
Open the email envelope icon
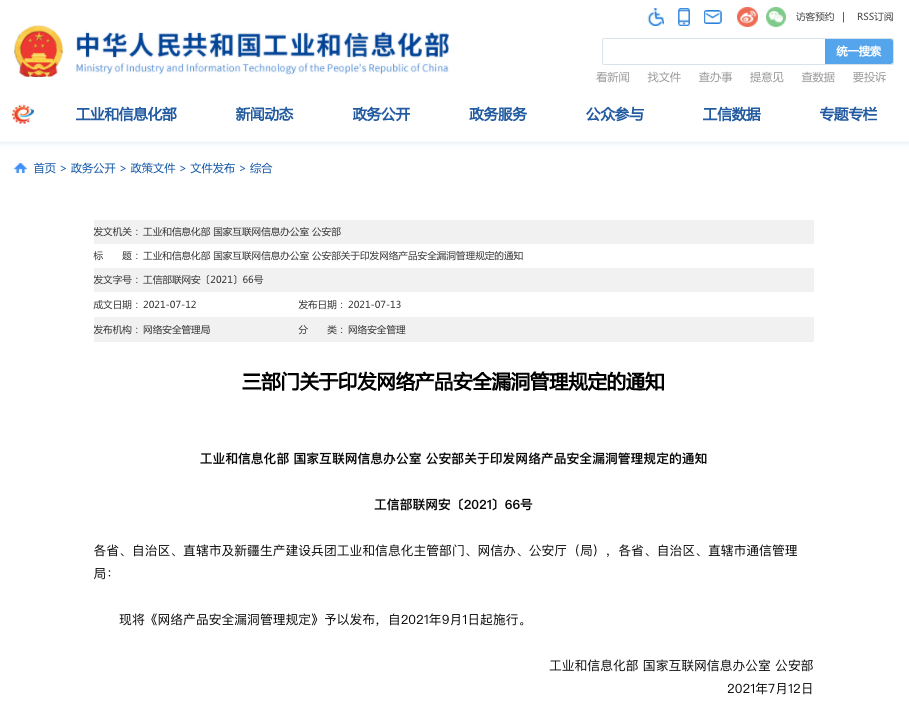point(713,17)
